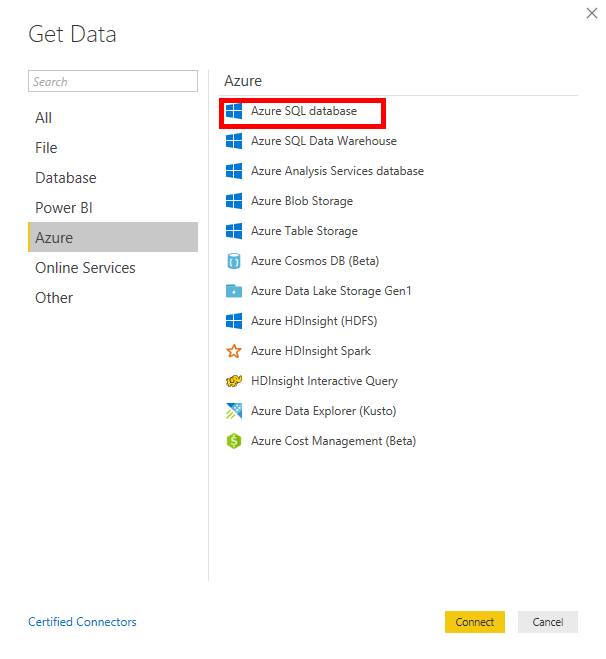This screenshot has height=659, width=606.
Task: Click the Azure Data Lake Storage folder icon
Action: [234, 291]
